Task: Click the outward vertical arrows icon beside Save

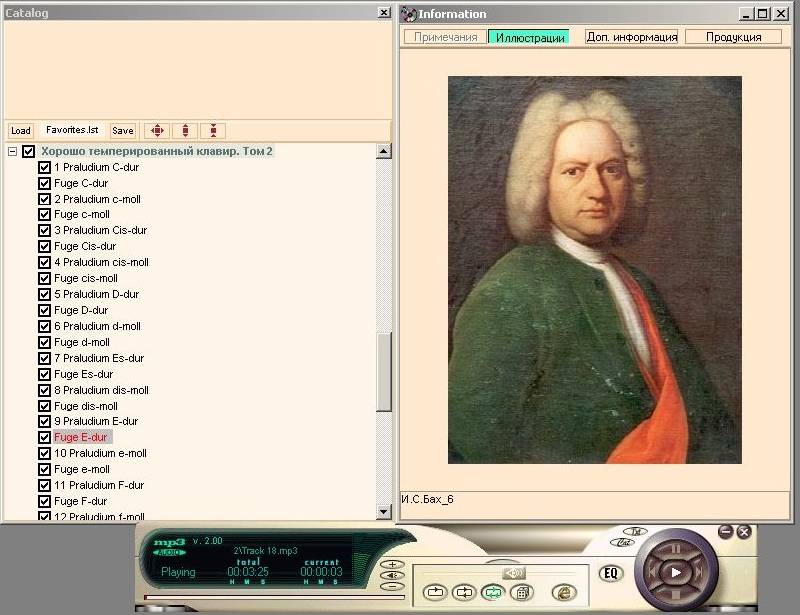Action: click(185, 131)
